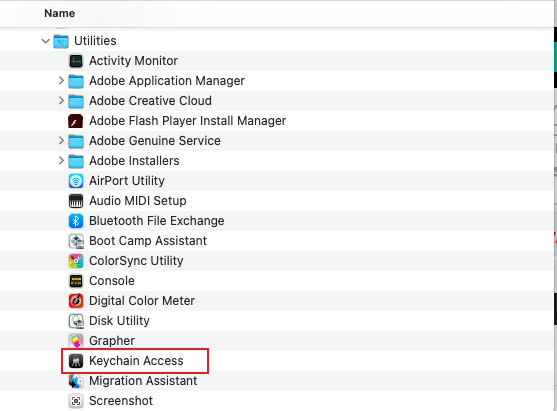
Task: Sort by the Name column header
Action: tap(59, 13)
